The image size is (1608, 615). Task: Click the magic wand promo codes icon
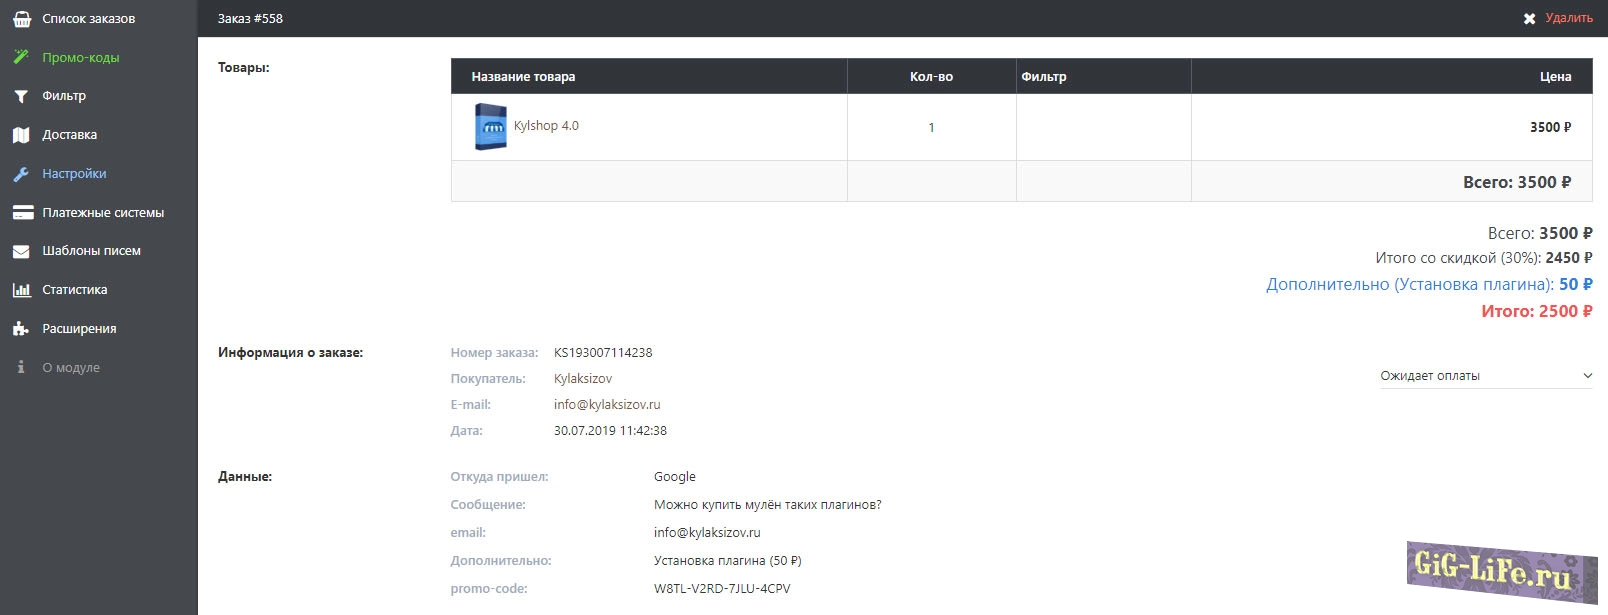coord(21,58)
